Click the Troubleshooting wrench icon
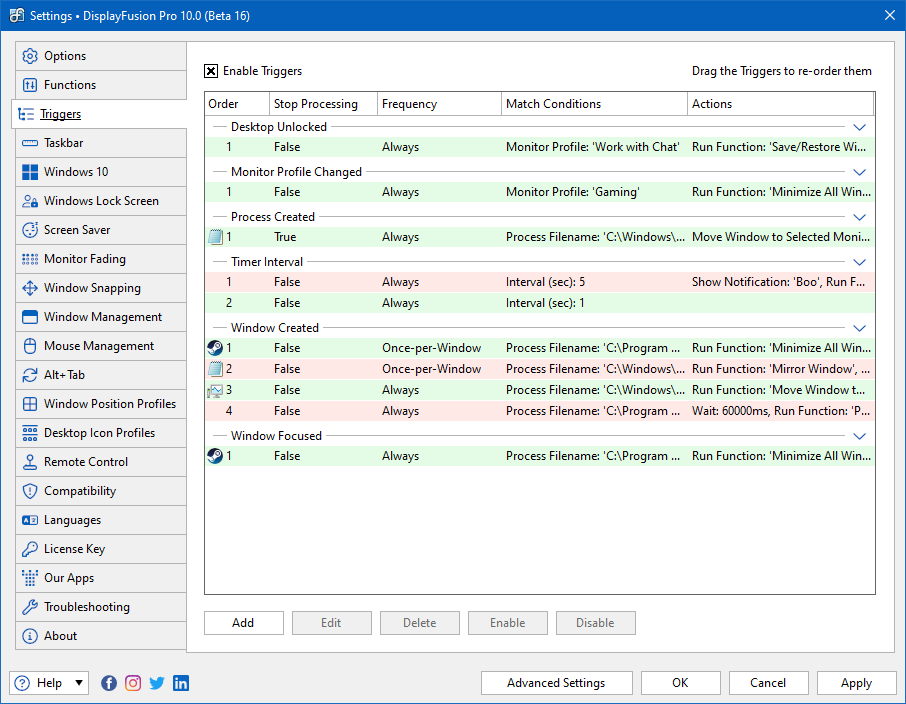This screenshot has width=906, height=704. [x=29, y=607]
